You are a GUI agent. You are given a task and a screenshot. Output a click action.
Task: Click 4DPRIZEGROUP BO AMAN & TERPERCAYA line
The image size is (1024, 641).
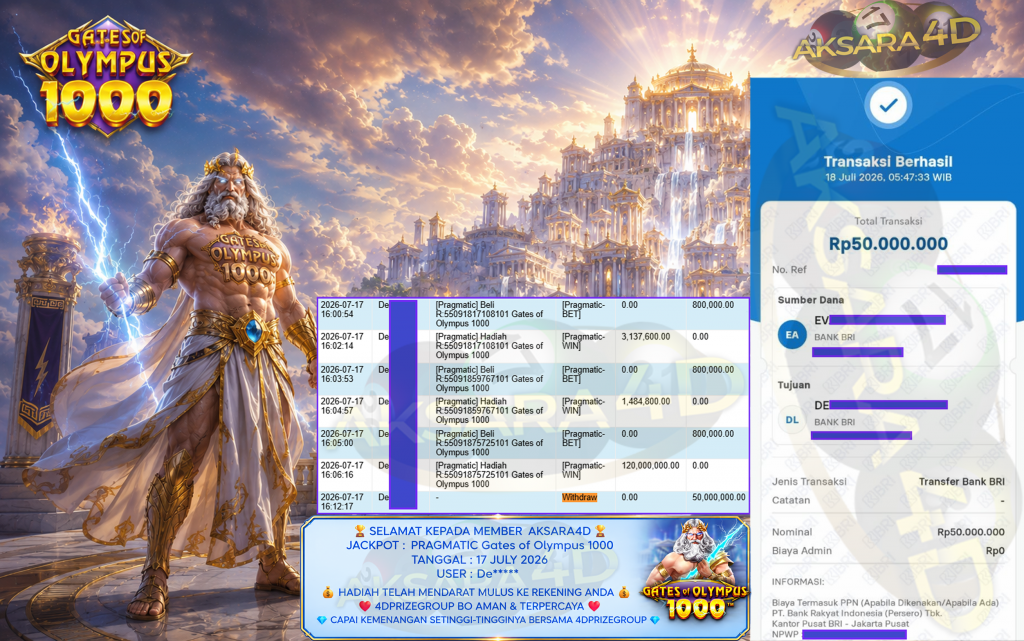[479, 606]
